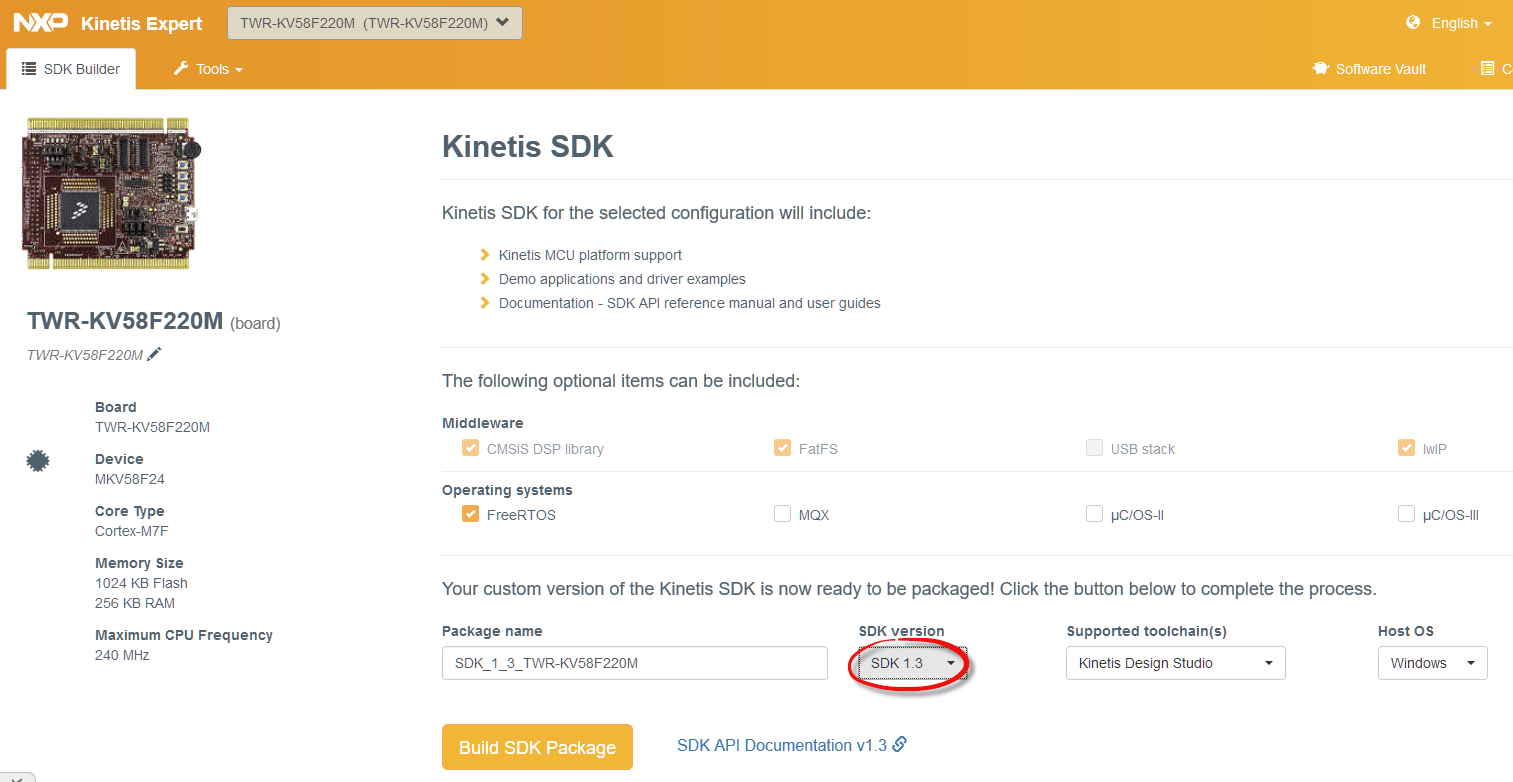Click the Package name input field
1513x782 pixels.
(634, 663)
